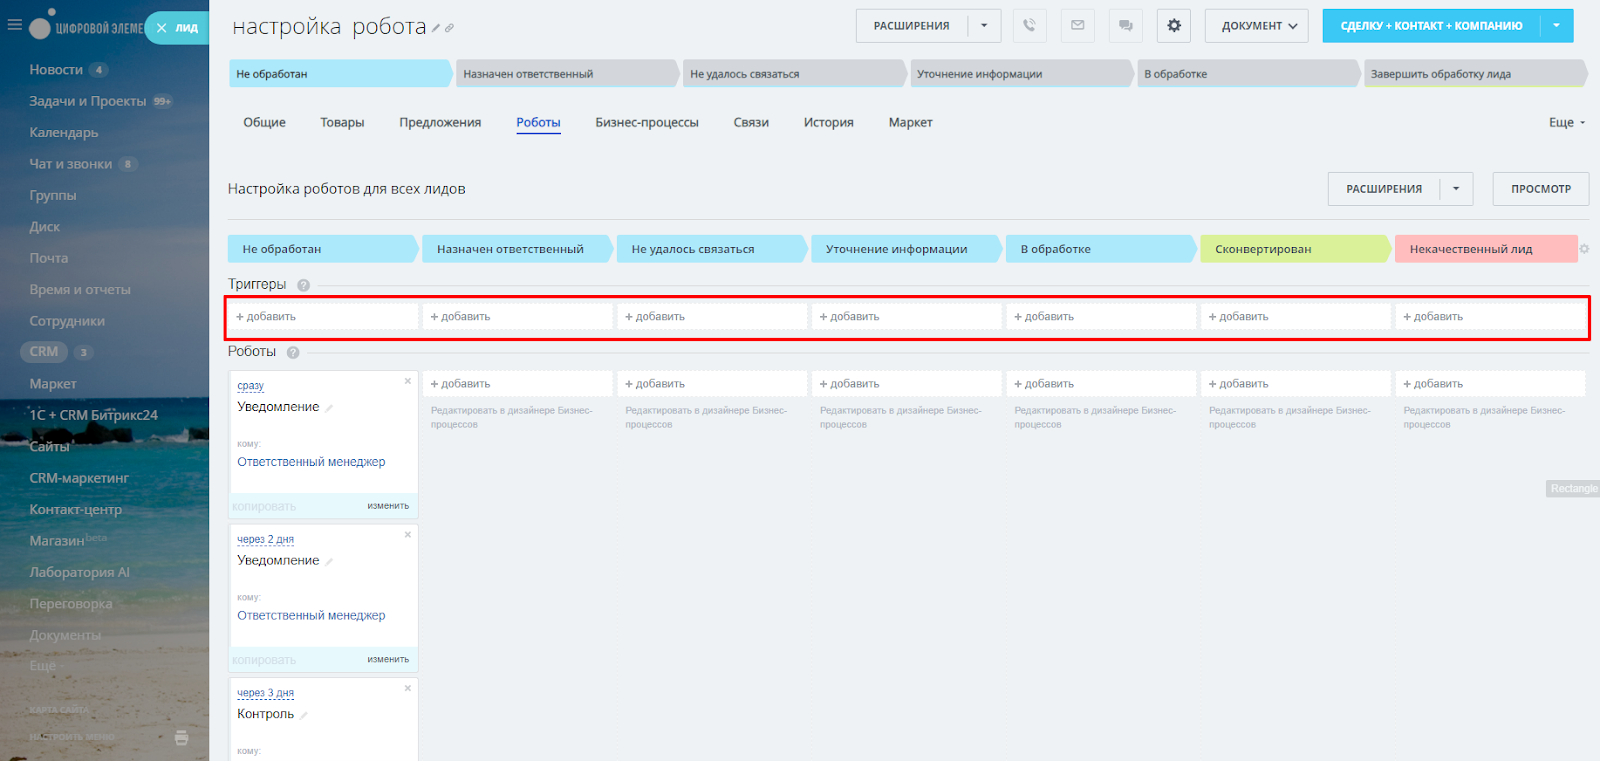This screenshot has height=761, width=1600.
Task: Select the green Сконвертирован stage header
Action: coord(1292,249)
